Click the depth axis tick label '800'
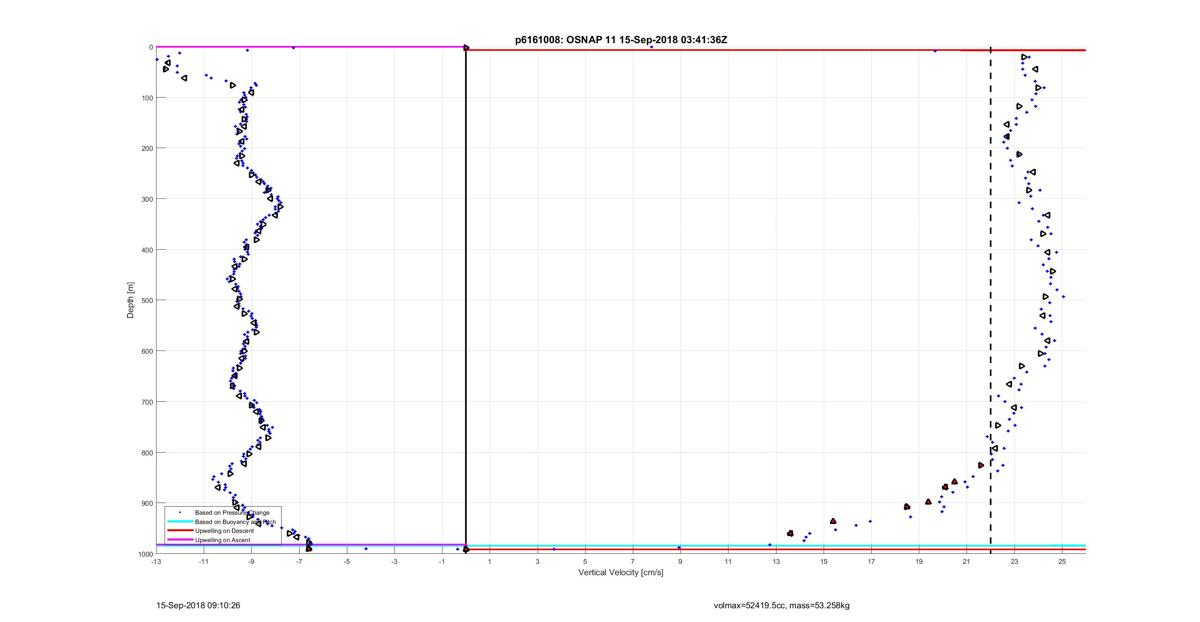Image resolution: width=1200 pixels, height=622 pixels. coord(146,452)
